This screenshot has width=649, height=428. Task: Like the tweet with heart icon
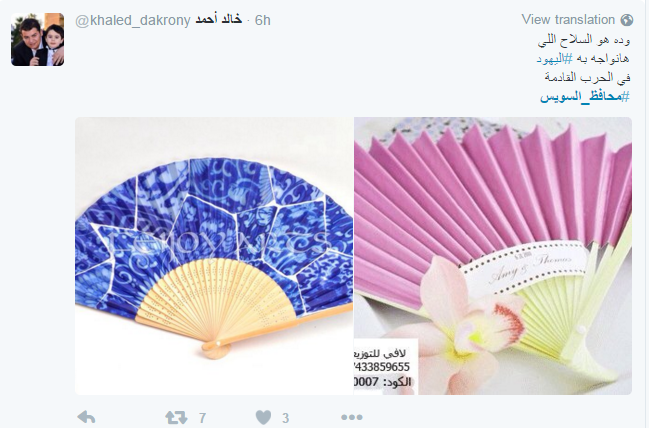(263, 417)
